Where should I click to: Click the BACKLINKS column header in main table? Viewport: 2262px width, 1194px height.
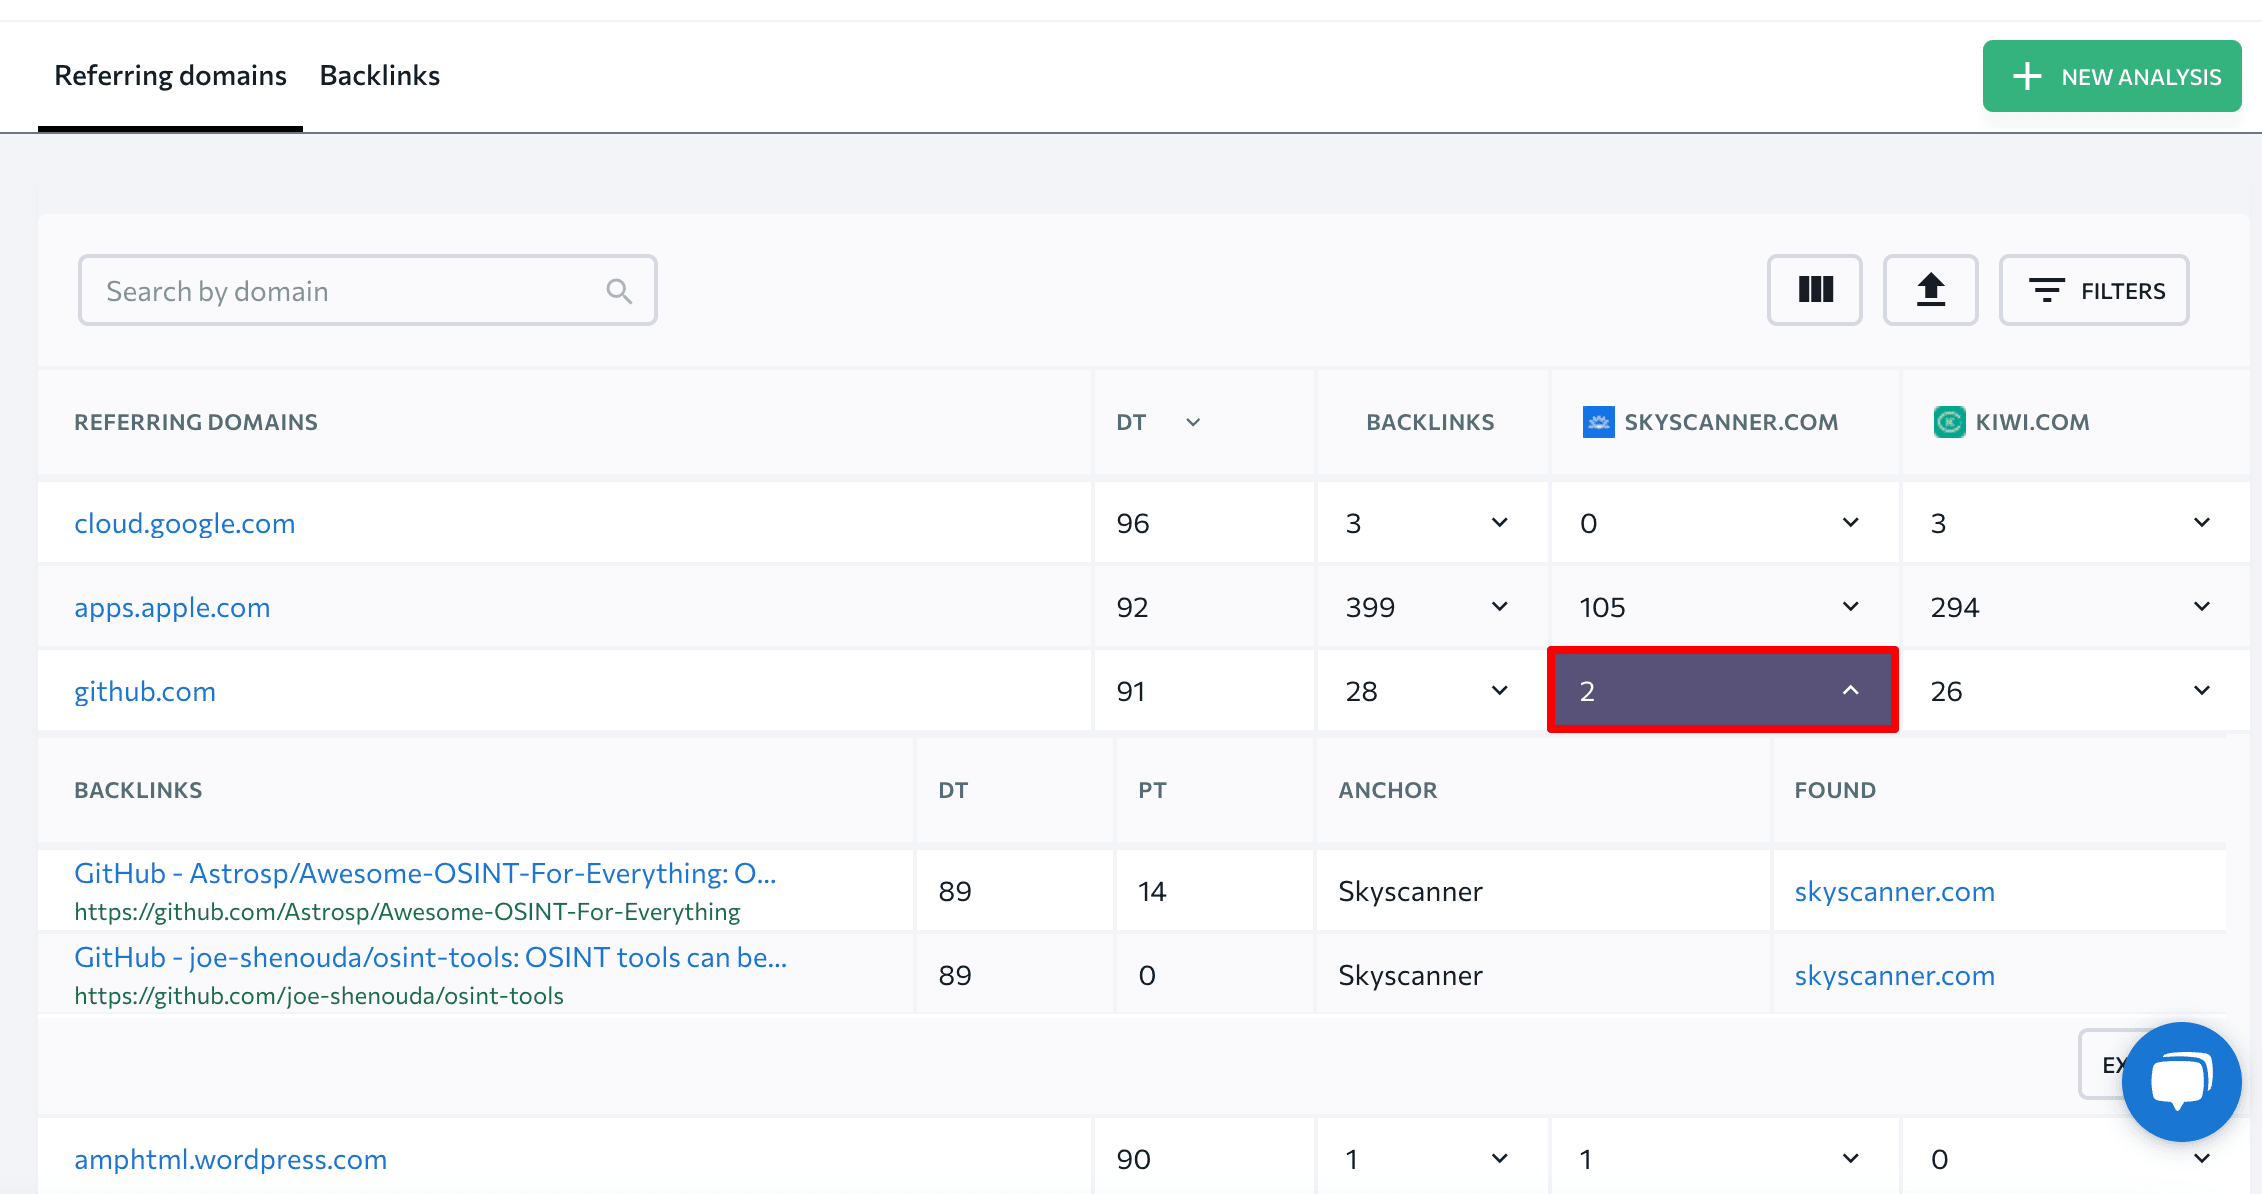coord(1430,422)
